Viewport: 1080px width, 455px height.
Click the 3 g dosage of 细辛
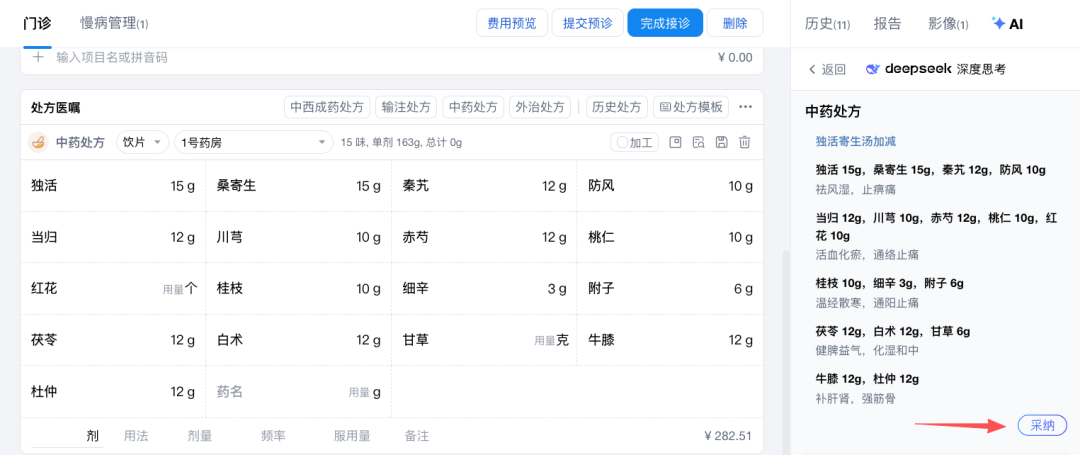point(557,289)
